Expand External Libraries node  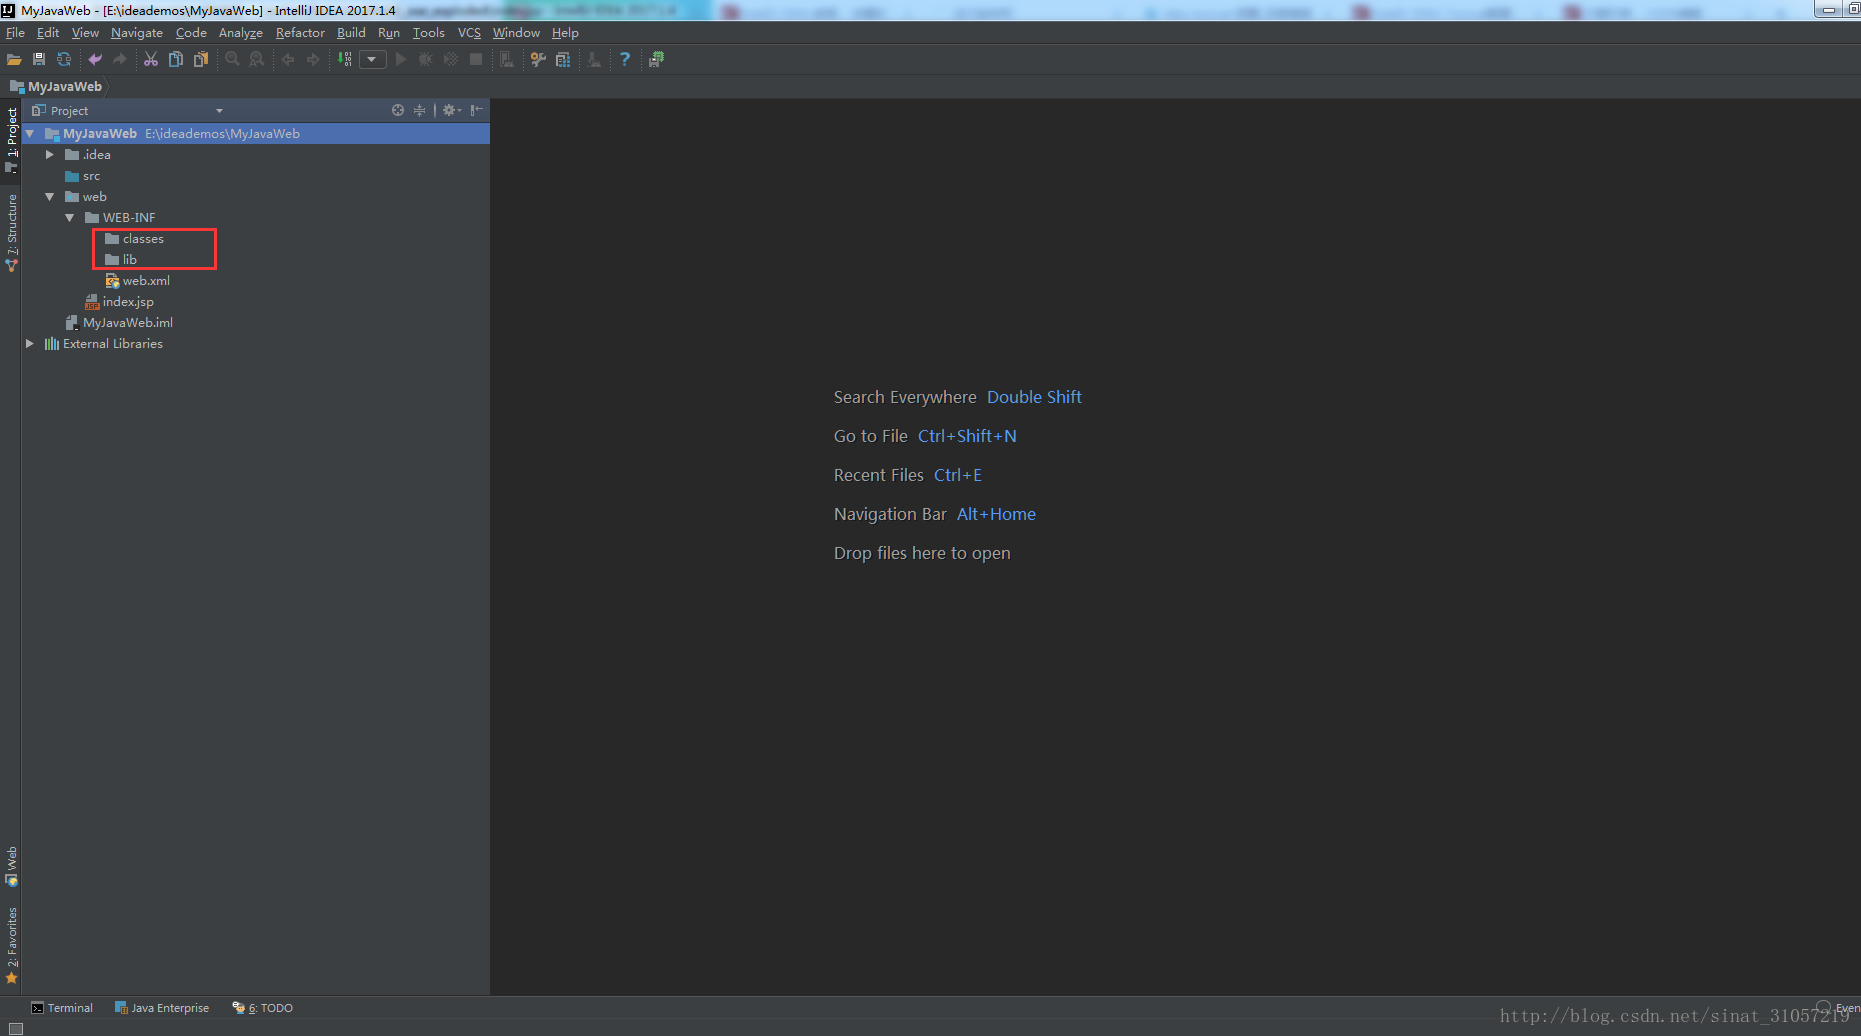pos(30,344)
